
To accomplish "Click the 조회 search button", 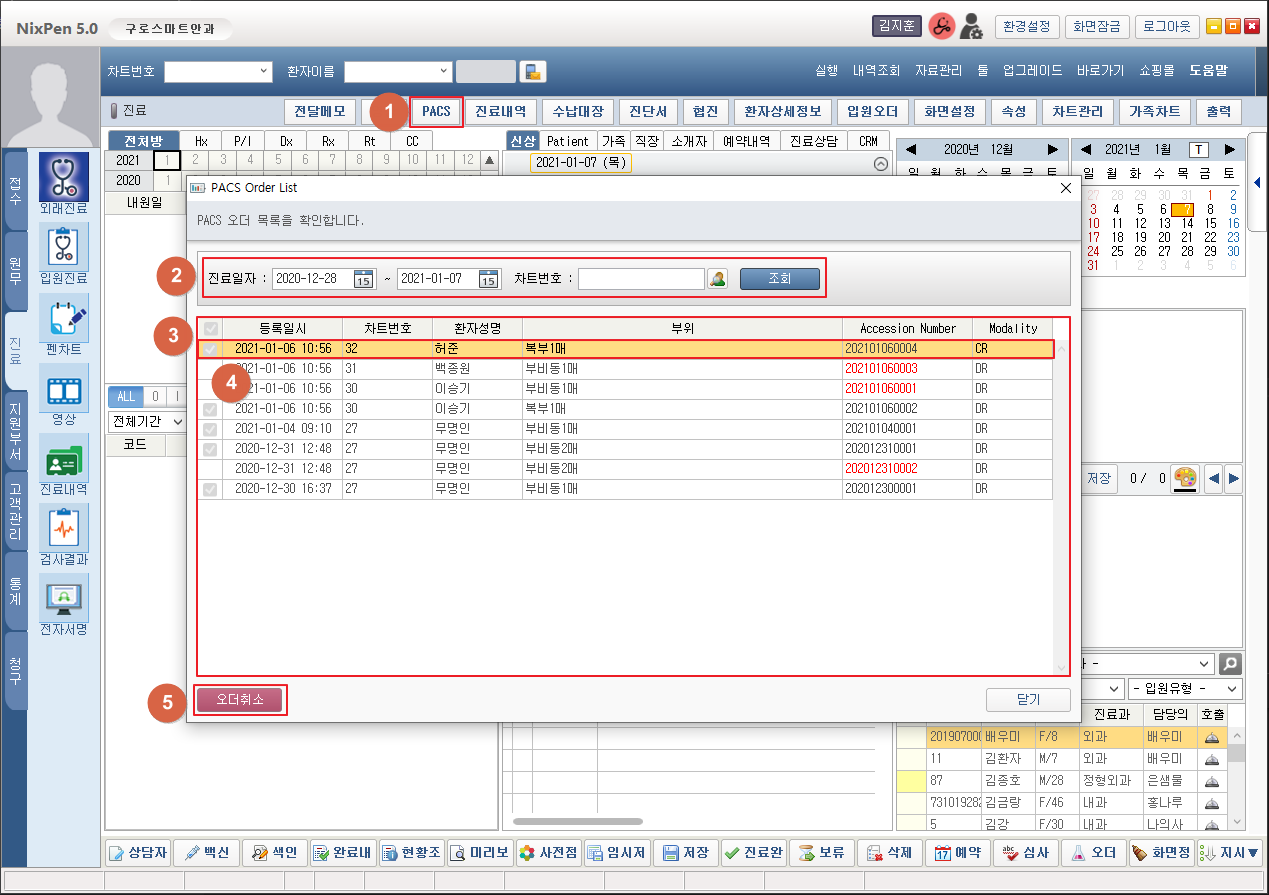I will click(779, 279).
